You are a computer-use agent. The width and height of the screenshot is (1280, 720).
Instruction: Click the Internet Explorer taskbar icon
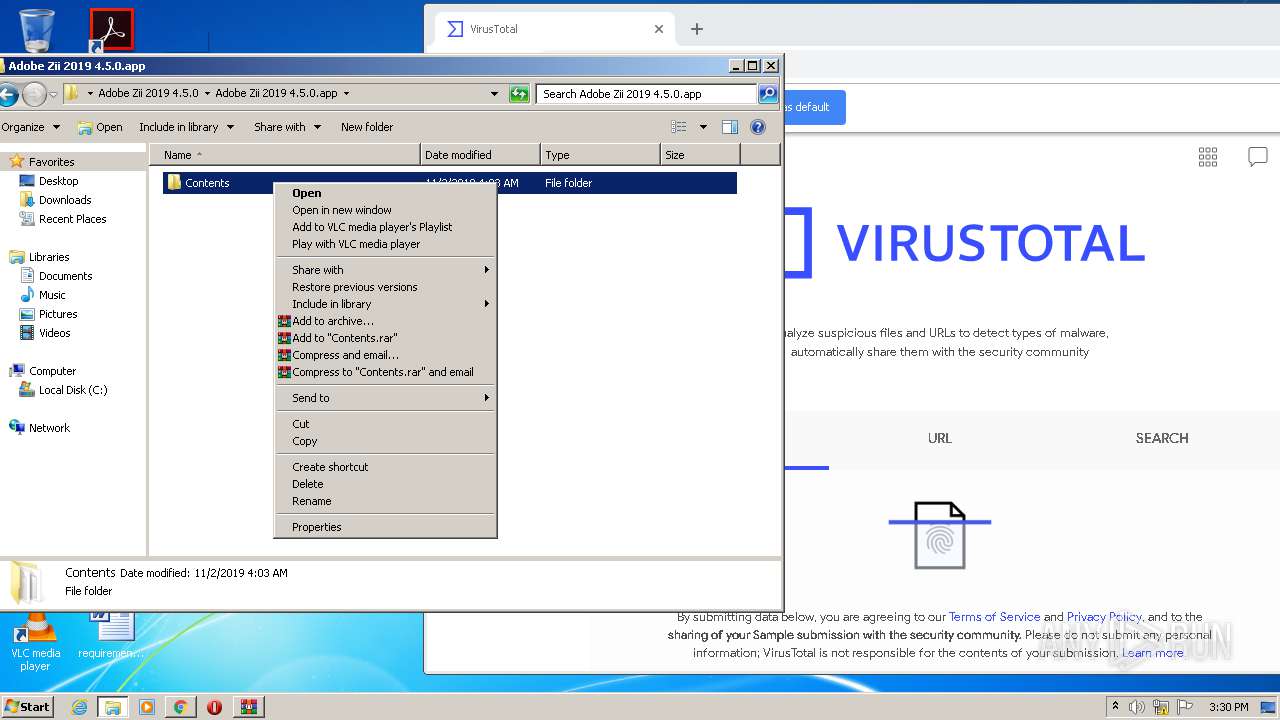[x=79, y=707]
